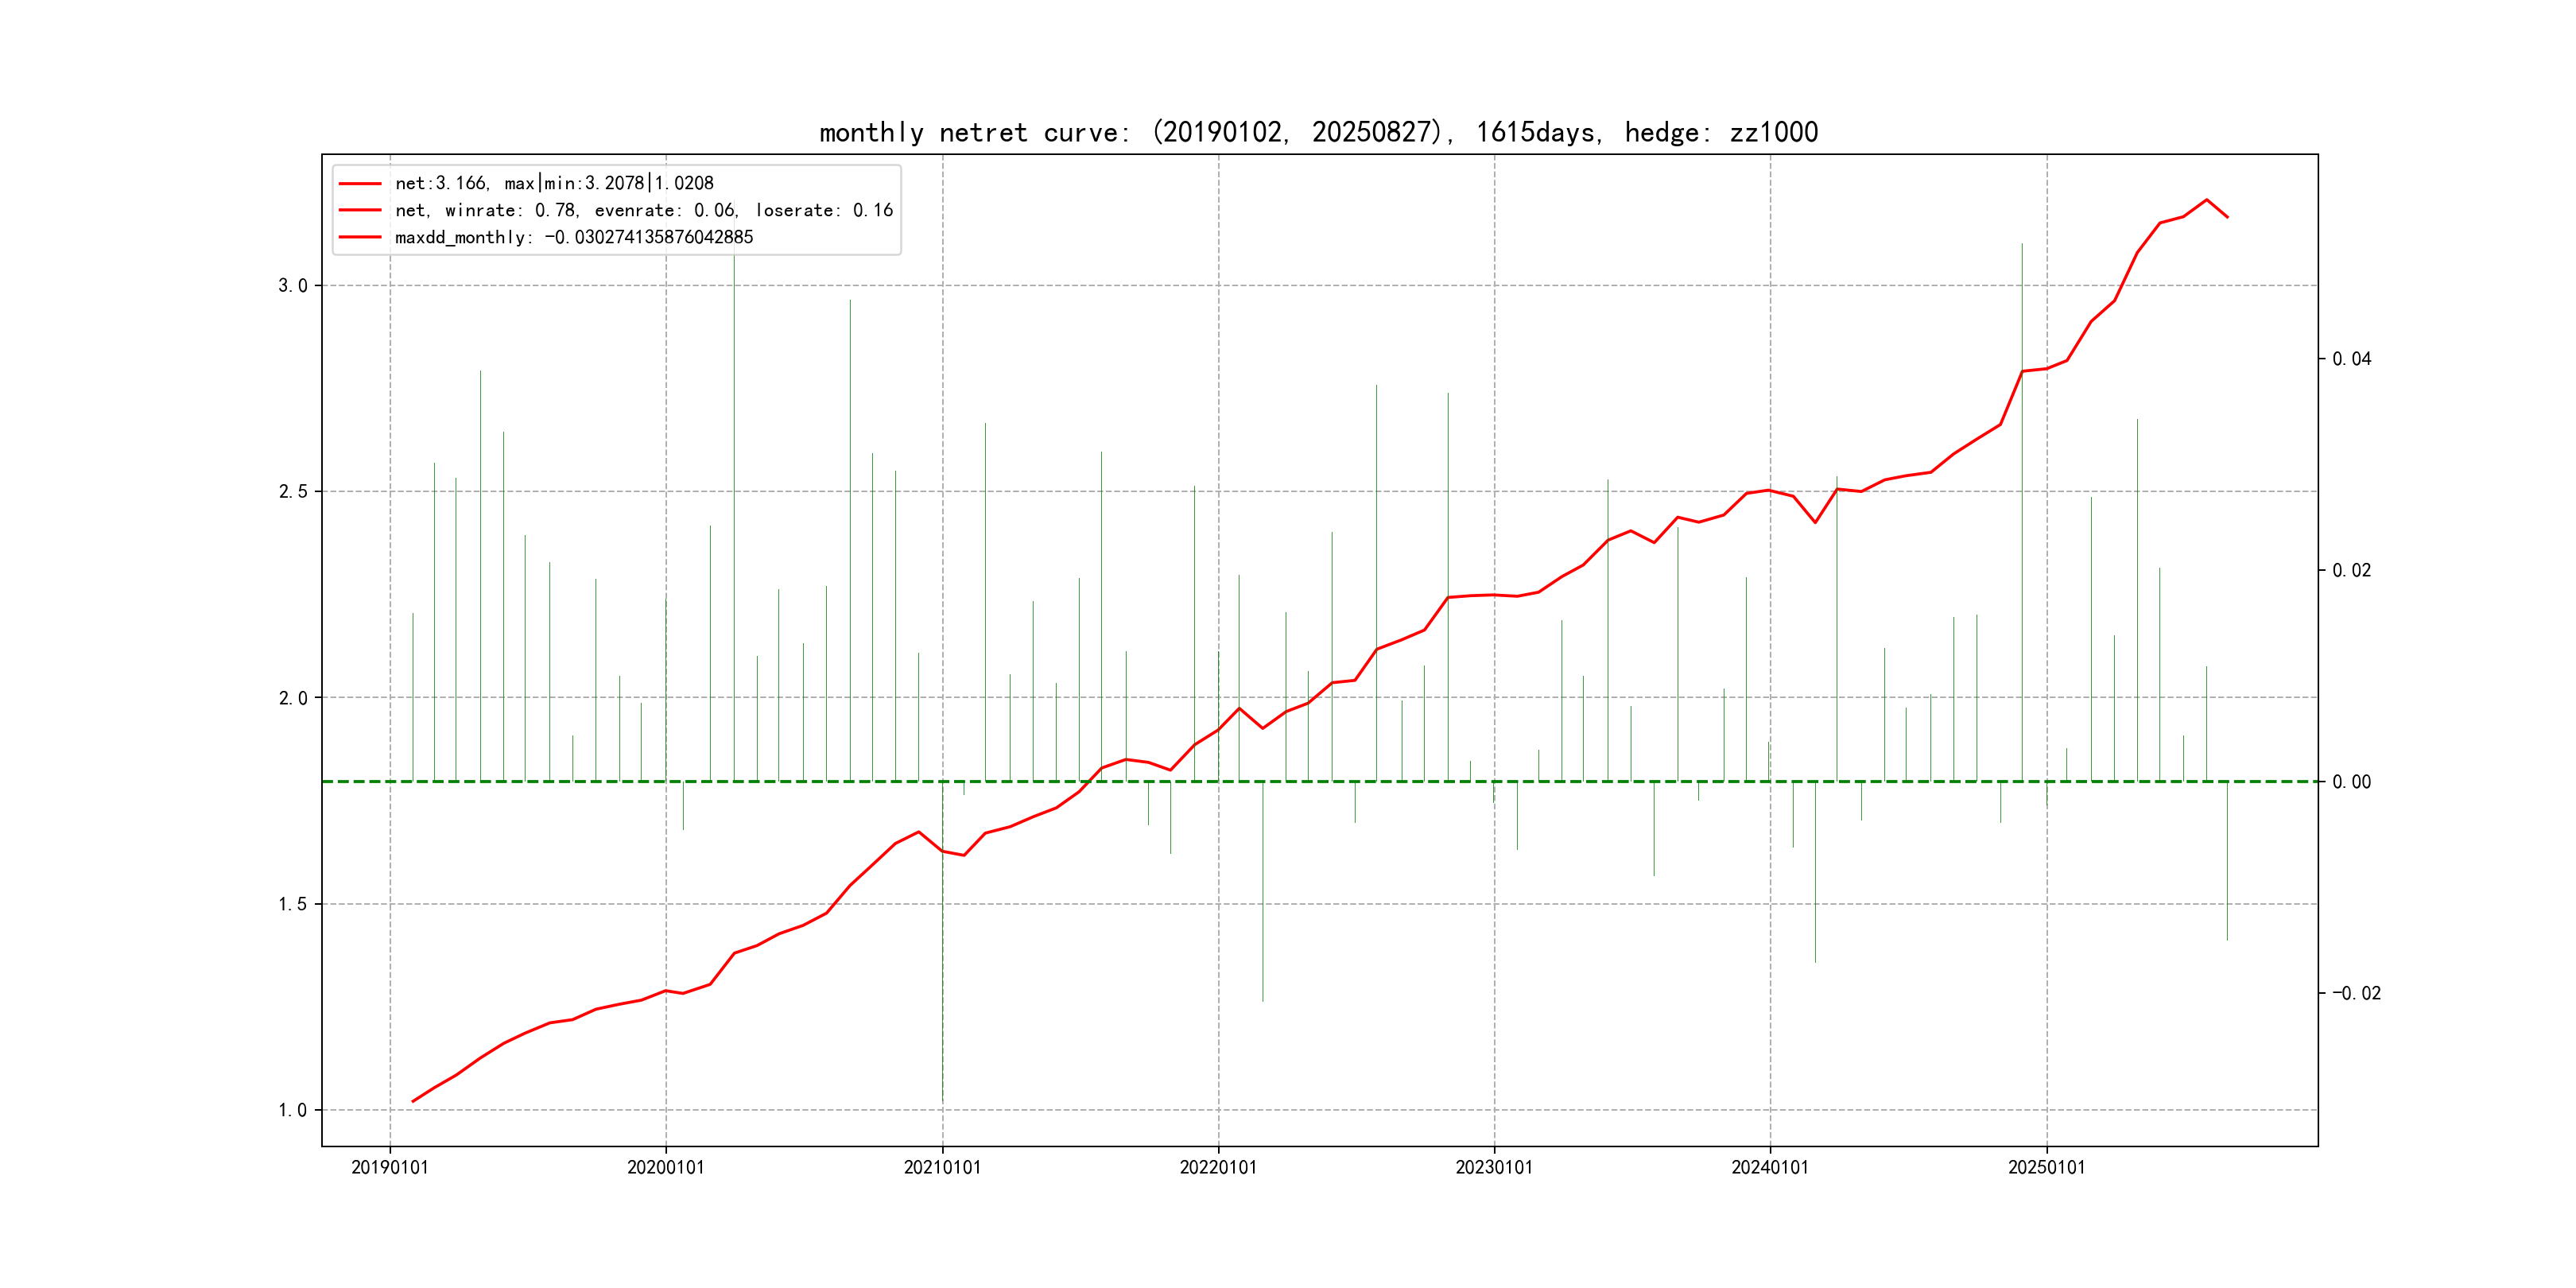Click the 20210101 x-axis label
This screenshot has width=2576, height=1288.
click(x=942, y=1168)
